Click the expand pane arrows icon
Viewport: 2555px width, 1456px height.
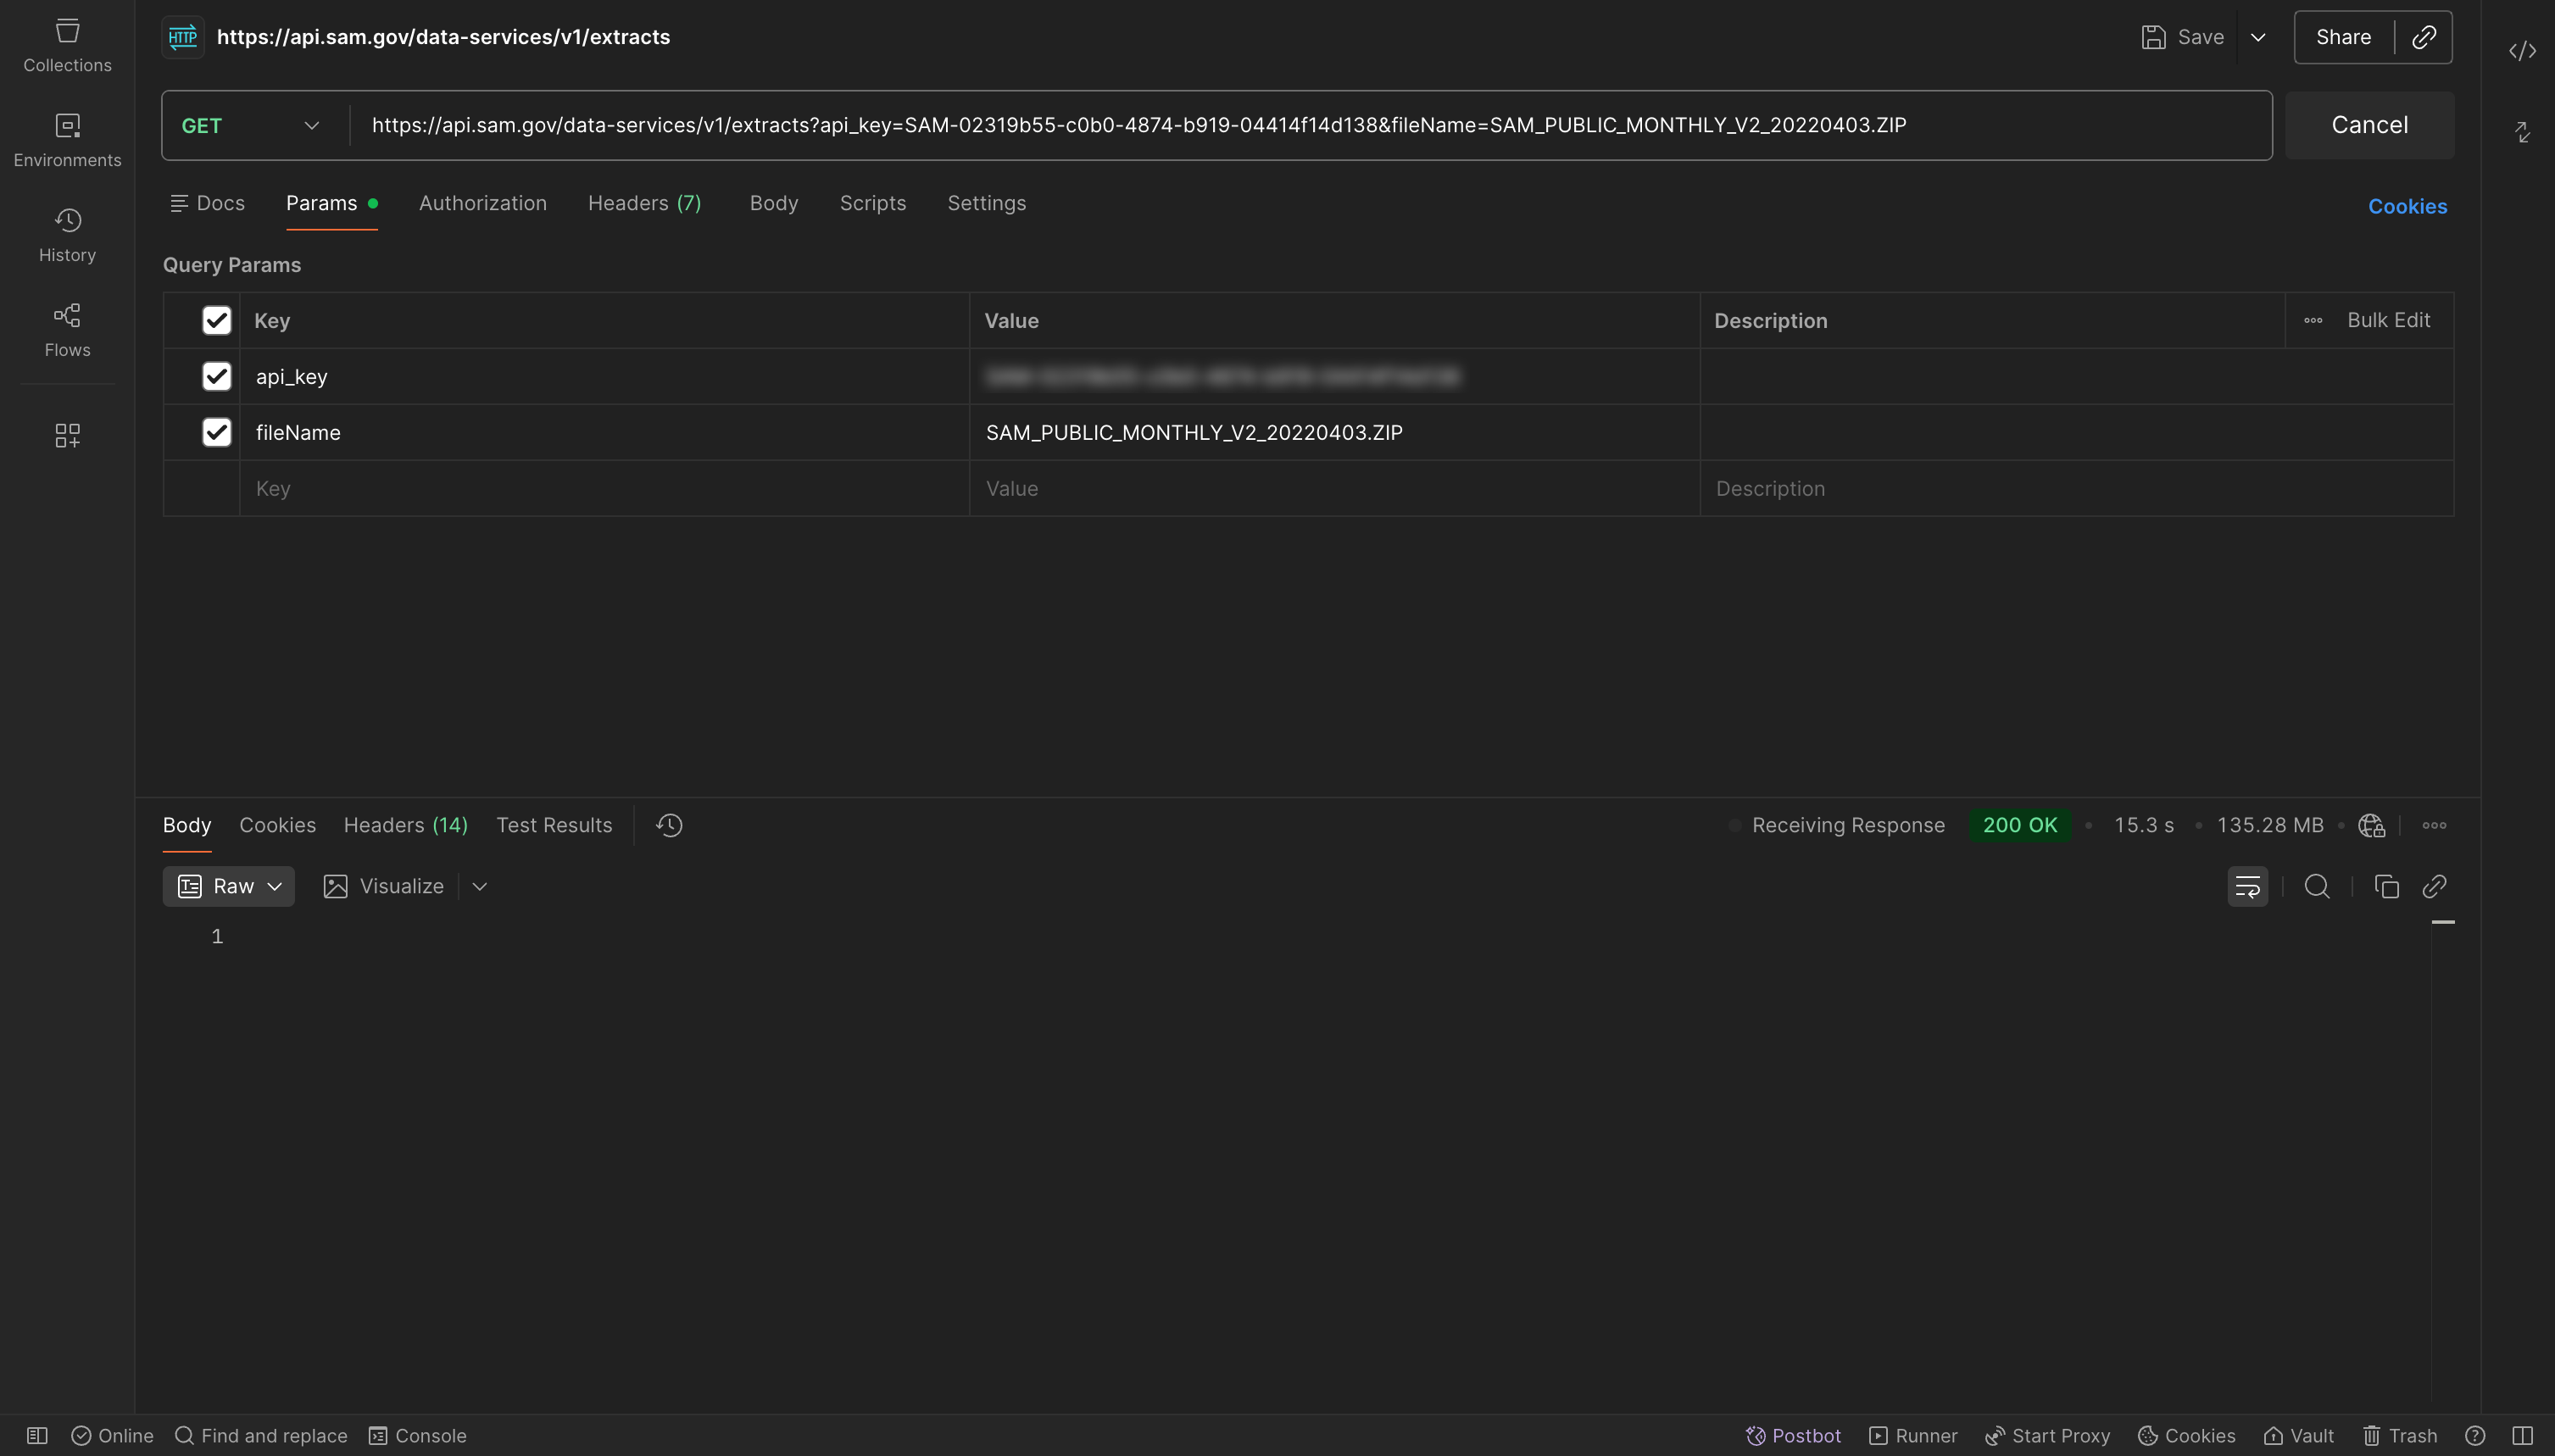click(x=2522, y=132)
